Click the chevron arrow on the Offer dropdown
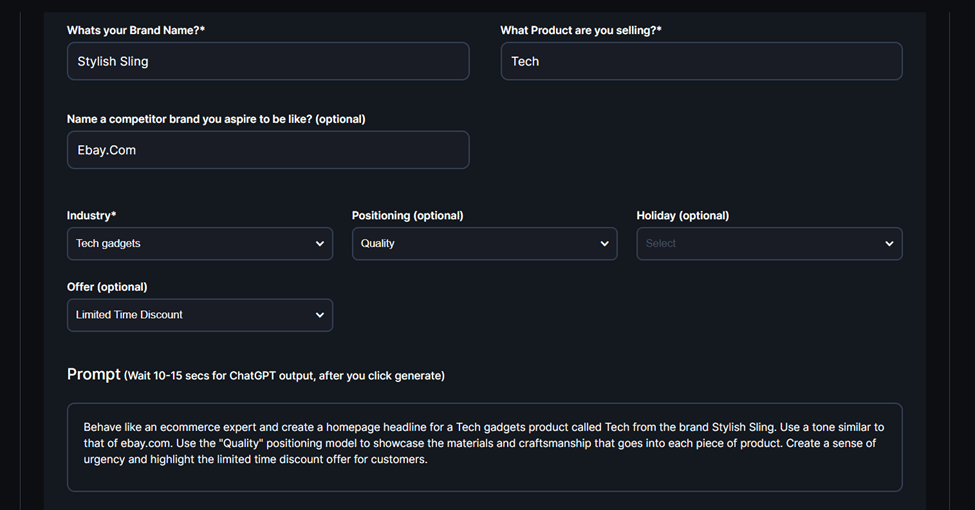 tap(320, 315)
